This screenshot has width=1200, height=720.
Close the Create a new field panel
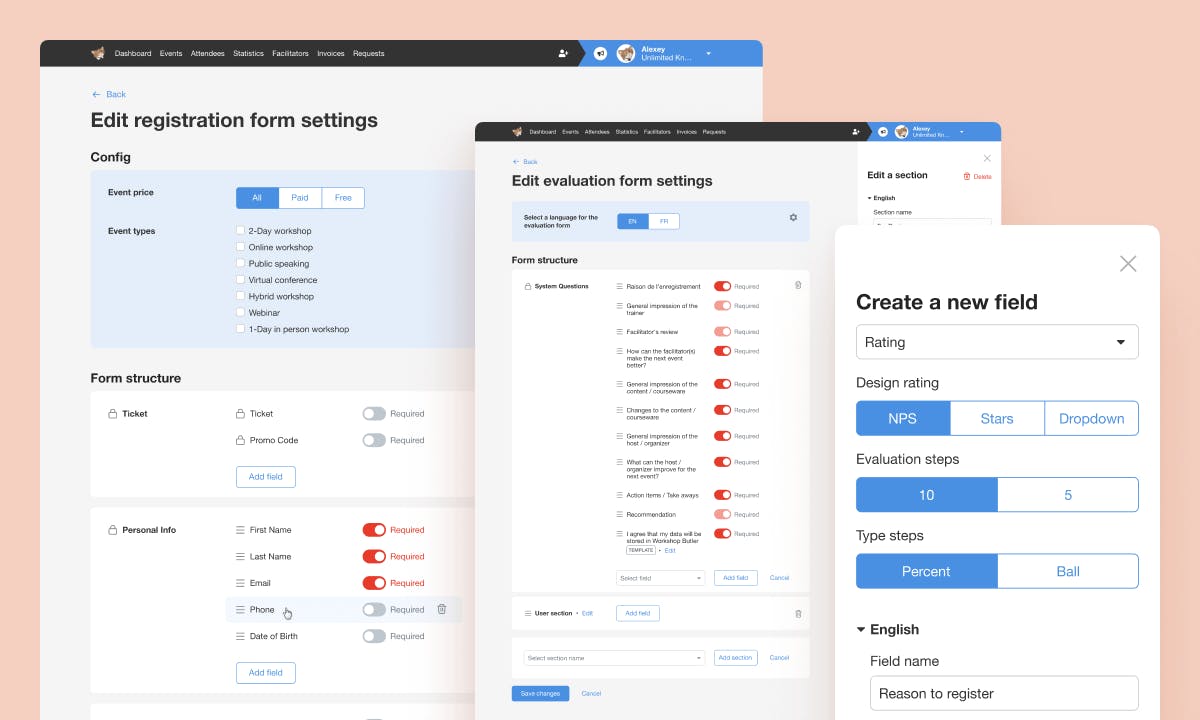click(x=1128, y=264)
